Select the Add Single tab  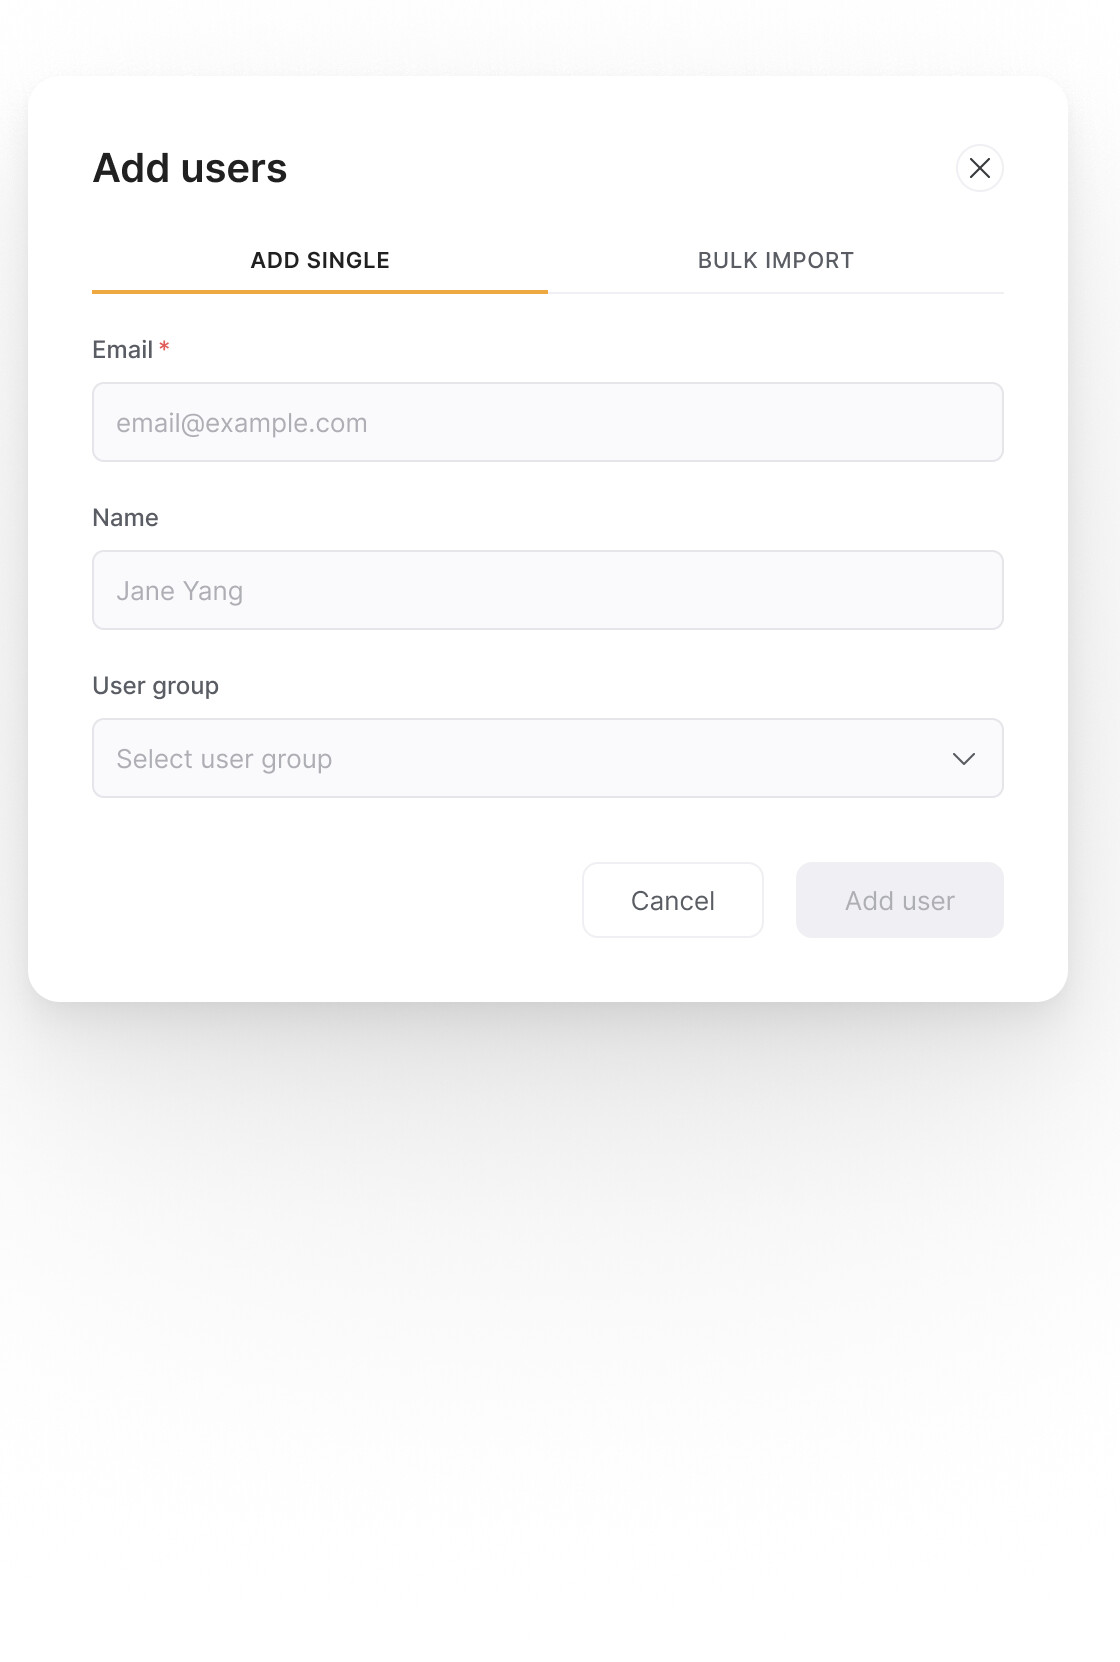320,260
